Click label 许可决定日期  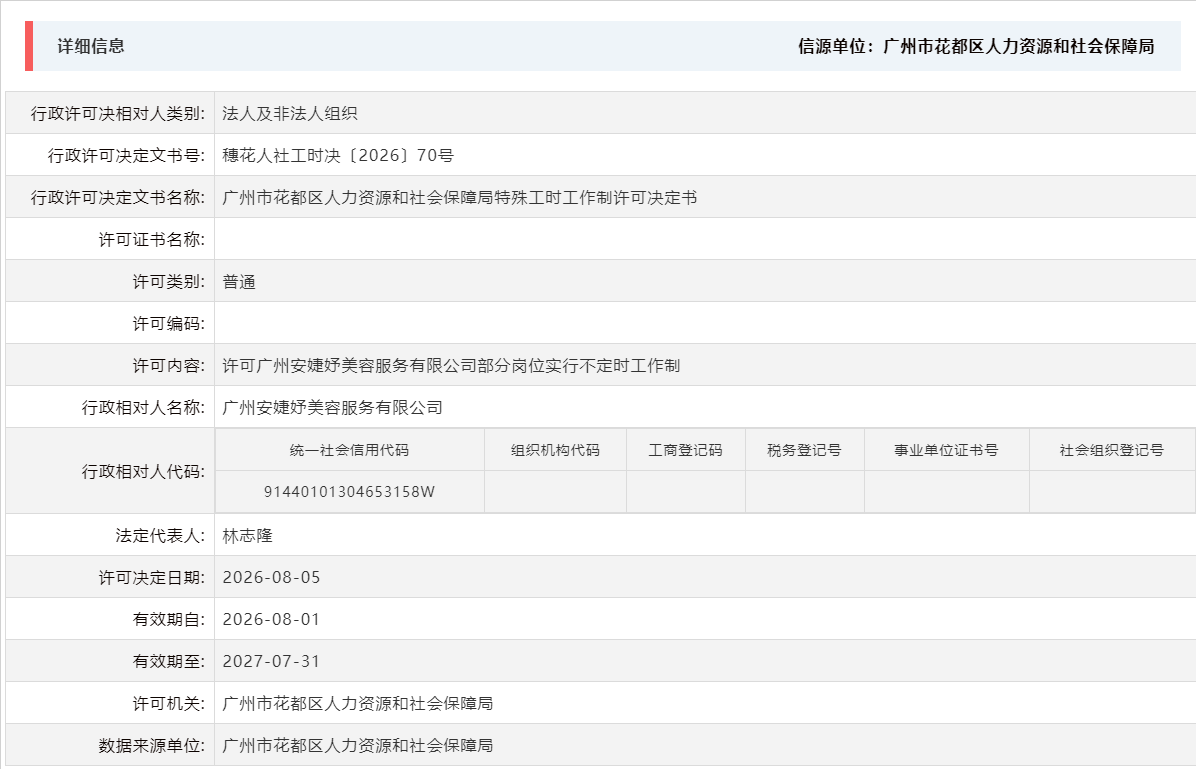pyautogui.click(x=152, y=578)
